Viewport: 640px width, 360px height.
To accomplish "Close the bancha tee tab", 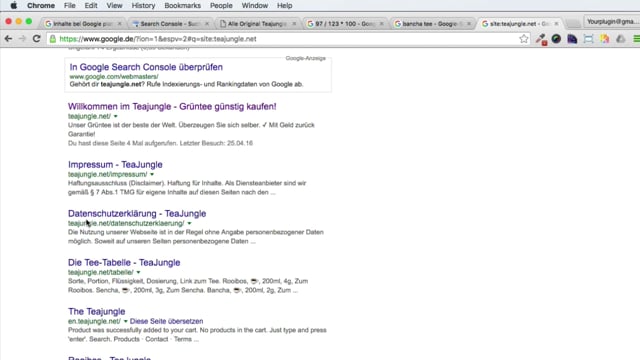I will [469, 24].
